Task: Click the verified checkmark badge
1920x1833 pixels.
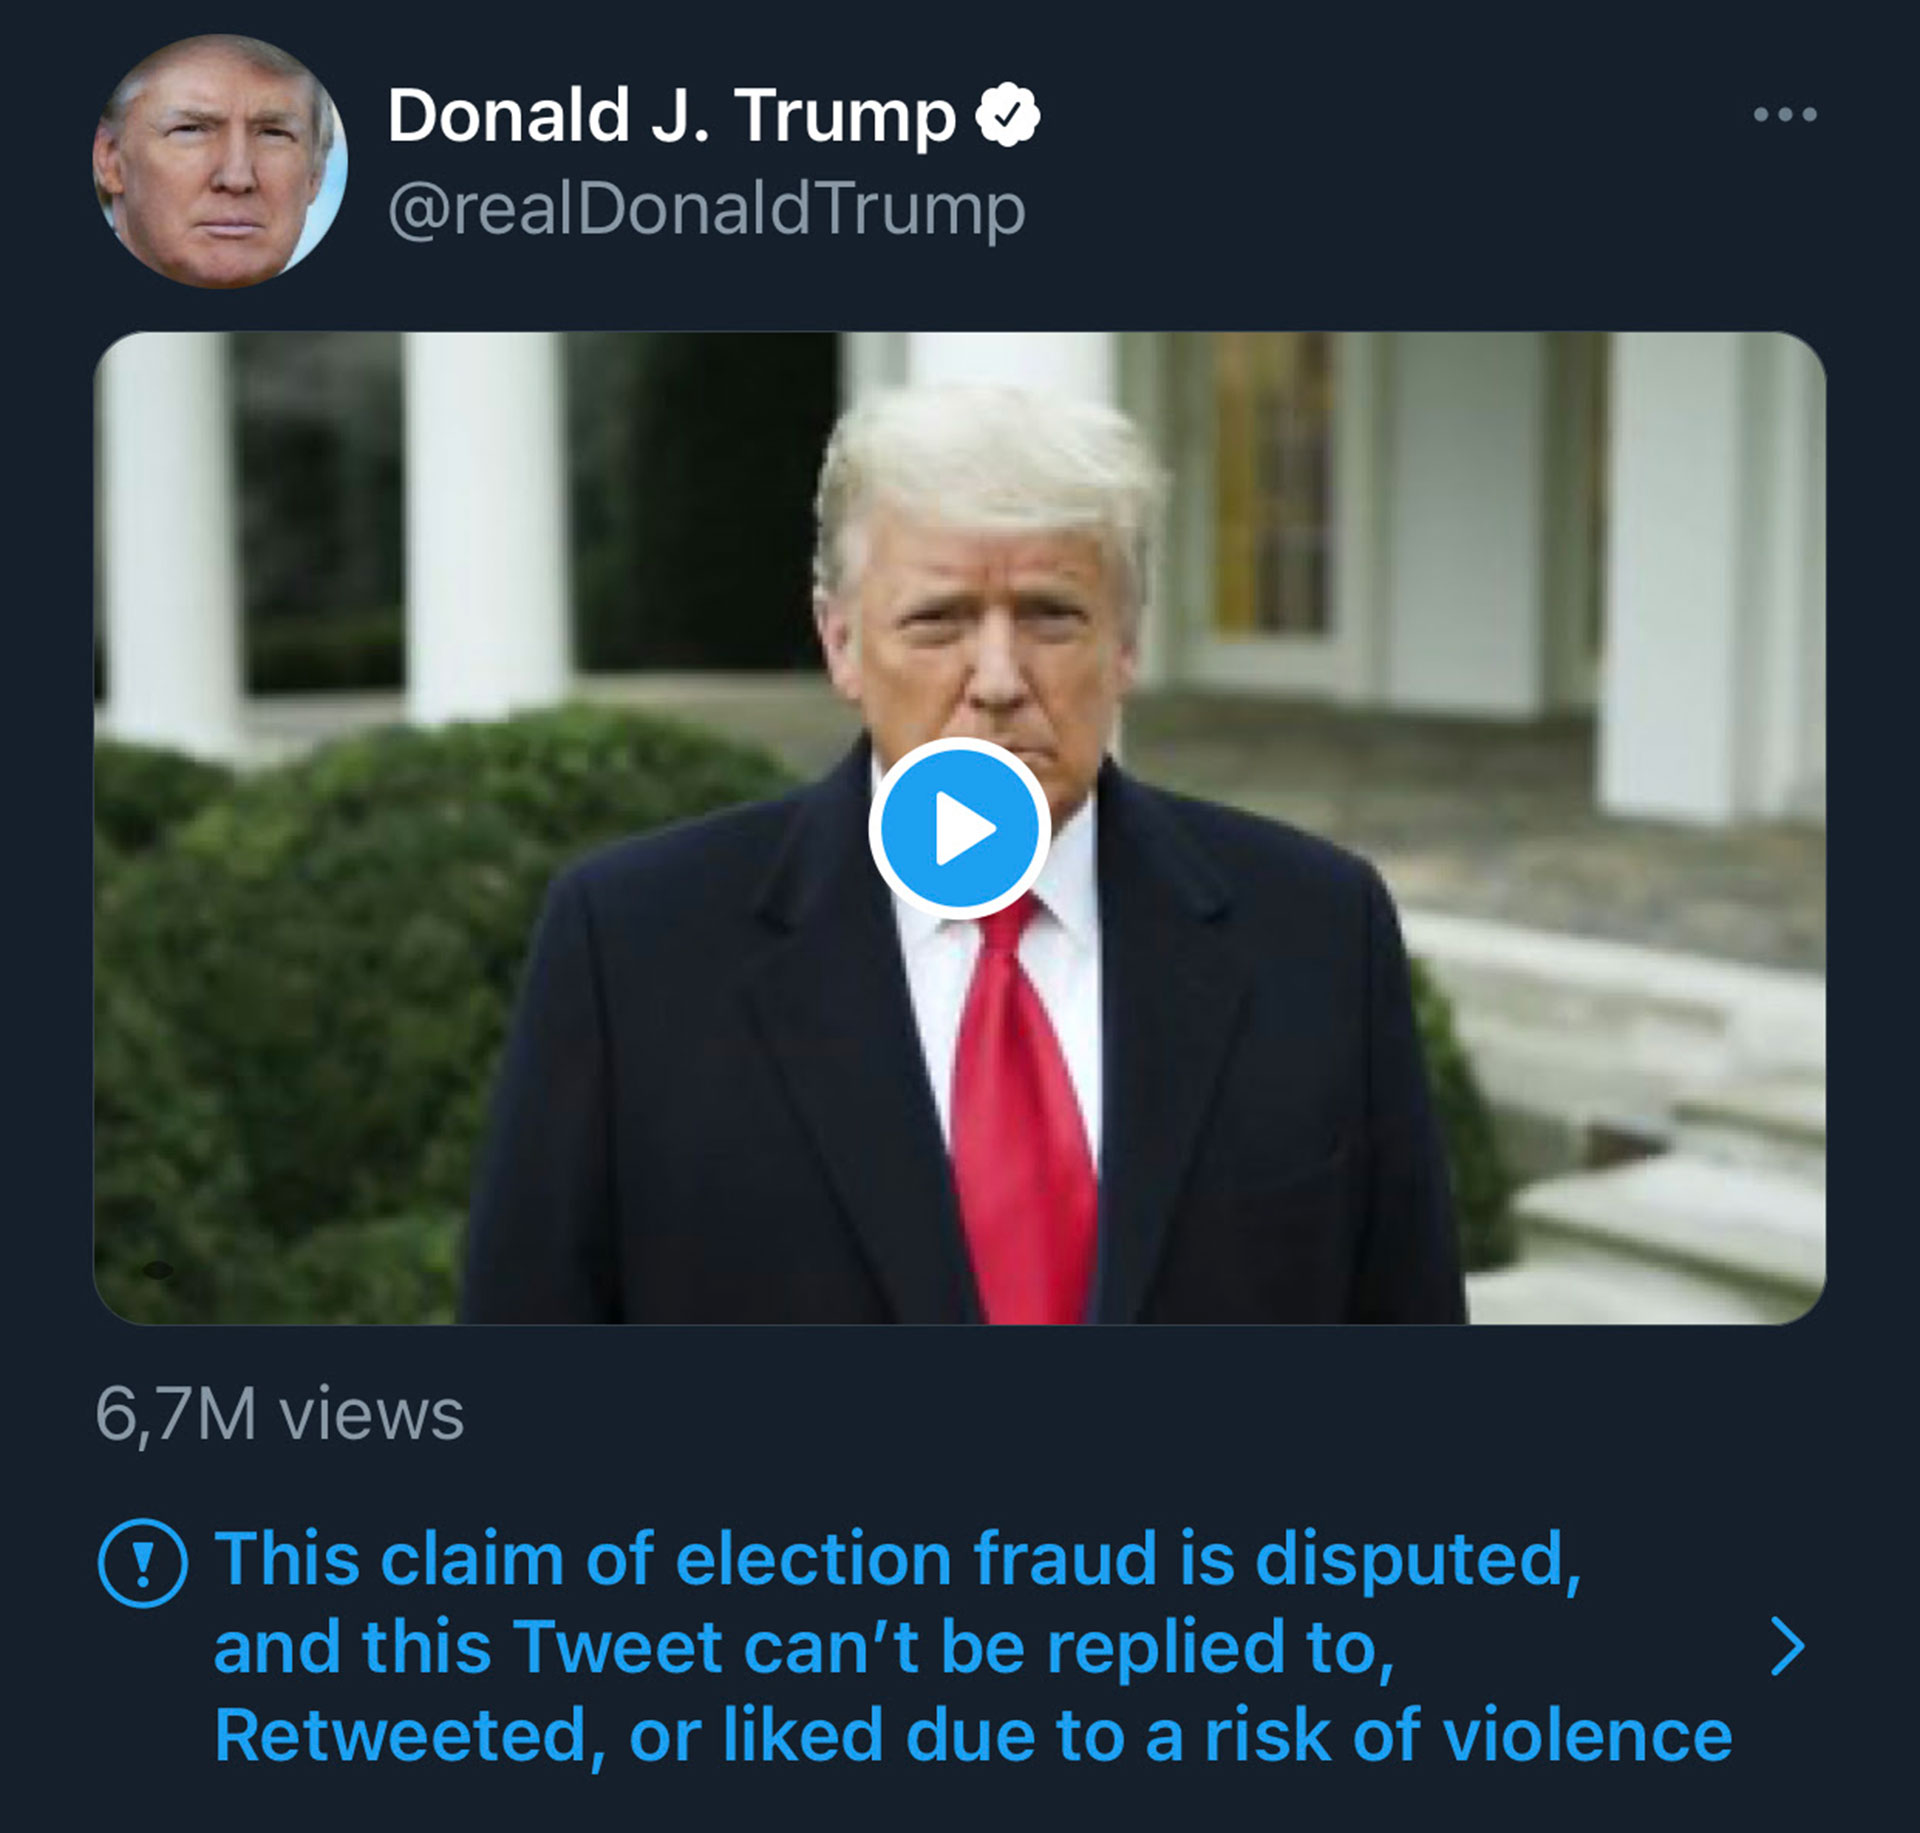Action: coord(1007,115)
